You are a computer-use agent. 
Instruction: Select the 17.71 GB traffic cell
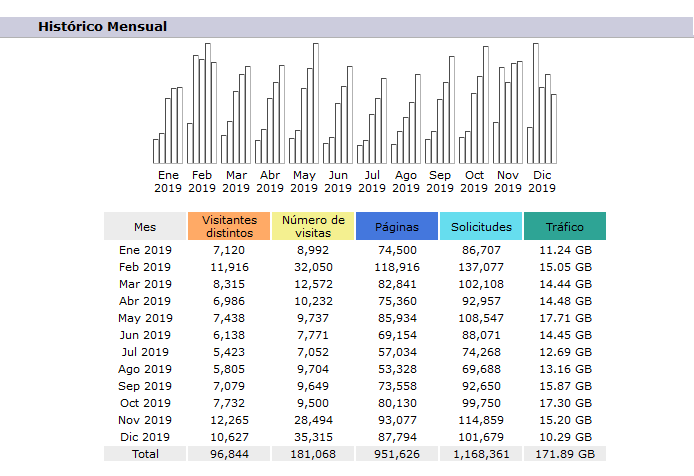(565, 318)
